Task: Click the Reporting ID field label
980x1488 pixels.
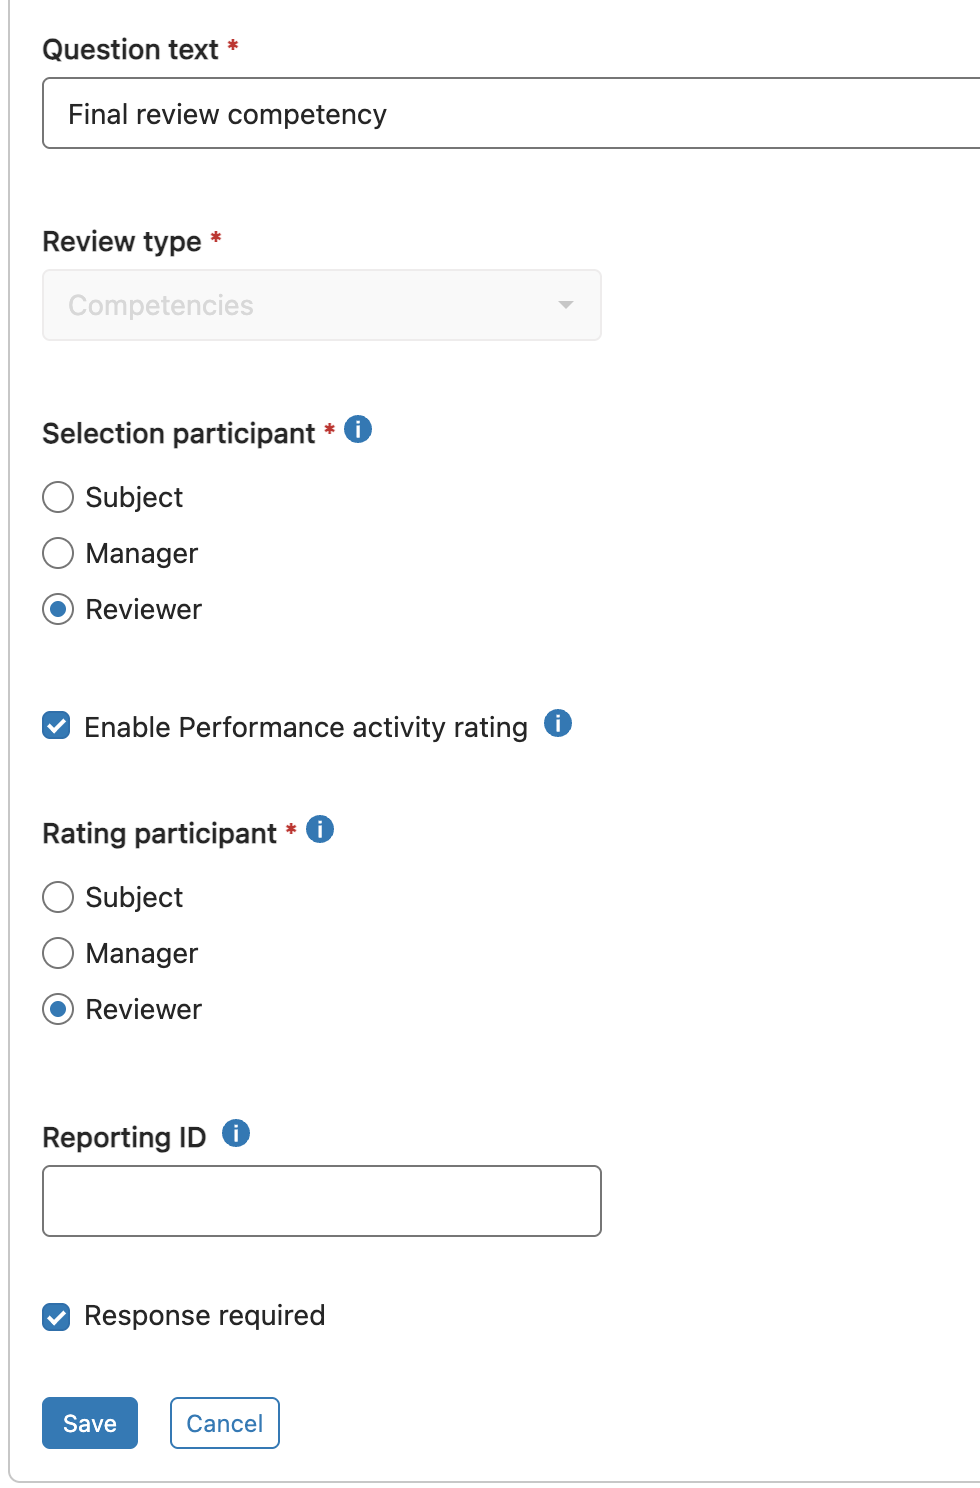Action: (x=124, y=1138)
